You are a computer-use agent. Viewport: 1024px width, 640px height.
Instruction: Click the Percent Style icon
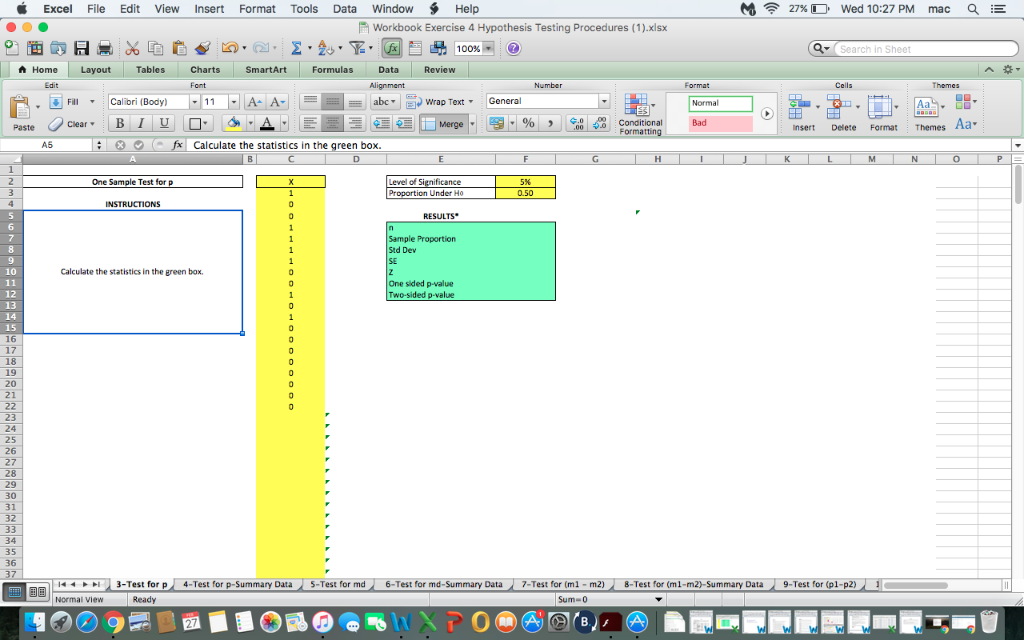528,124
